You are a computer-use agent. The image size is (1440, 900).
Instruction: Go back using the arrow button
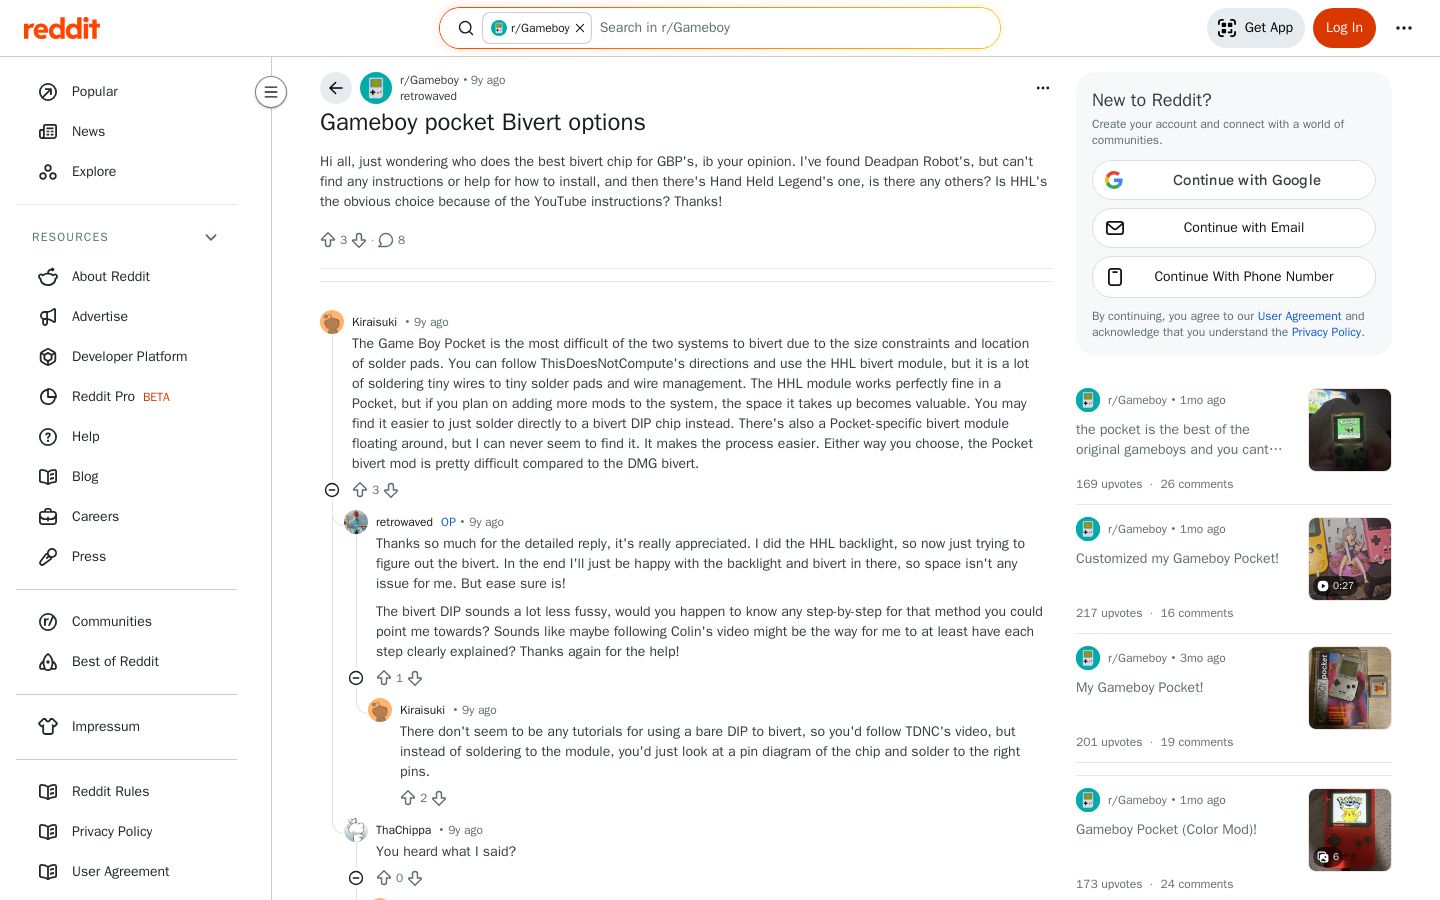tap(336, 88)
